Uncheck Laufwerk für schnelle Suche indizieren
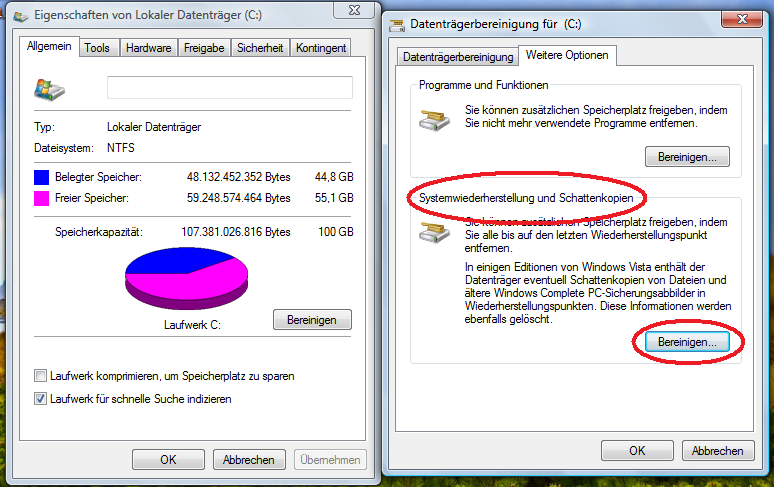This screenshot has width=774, height=487. coord(40,399)
